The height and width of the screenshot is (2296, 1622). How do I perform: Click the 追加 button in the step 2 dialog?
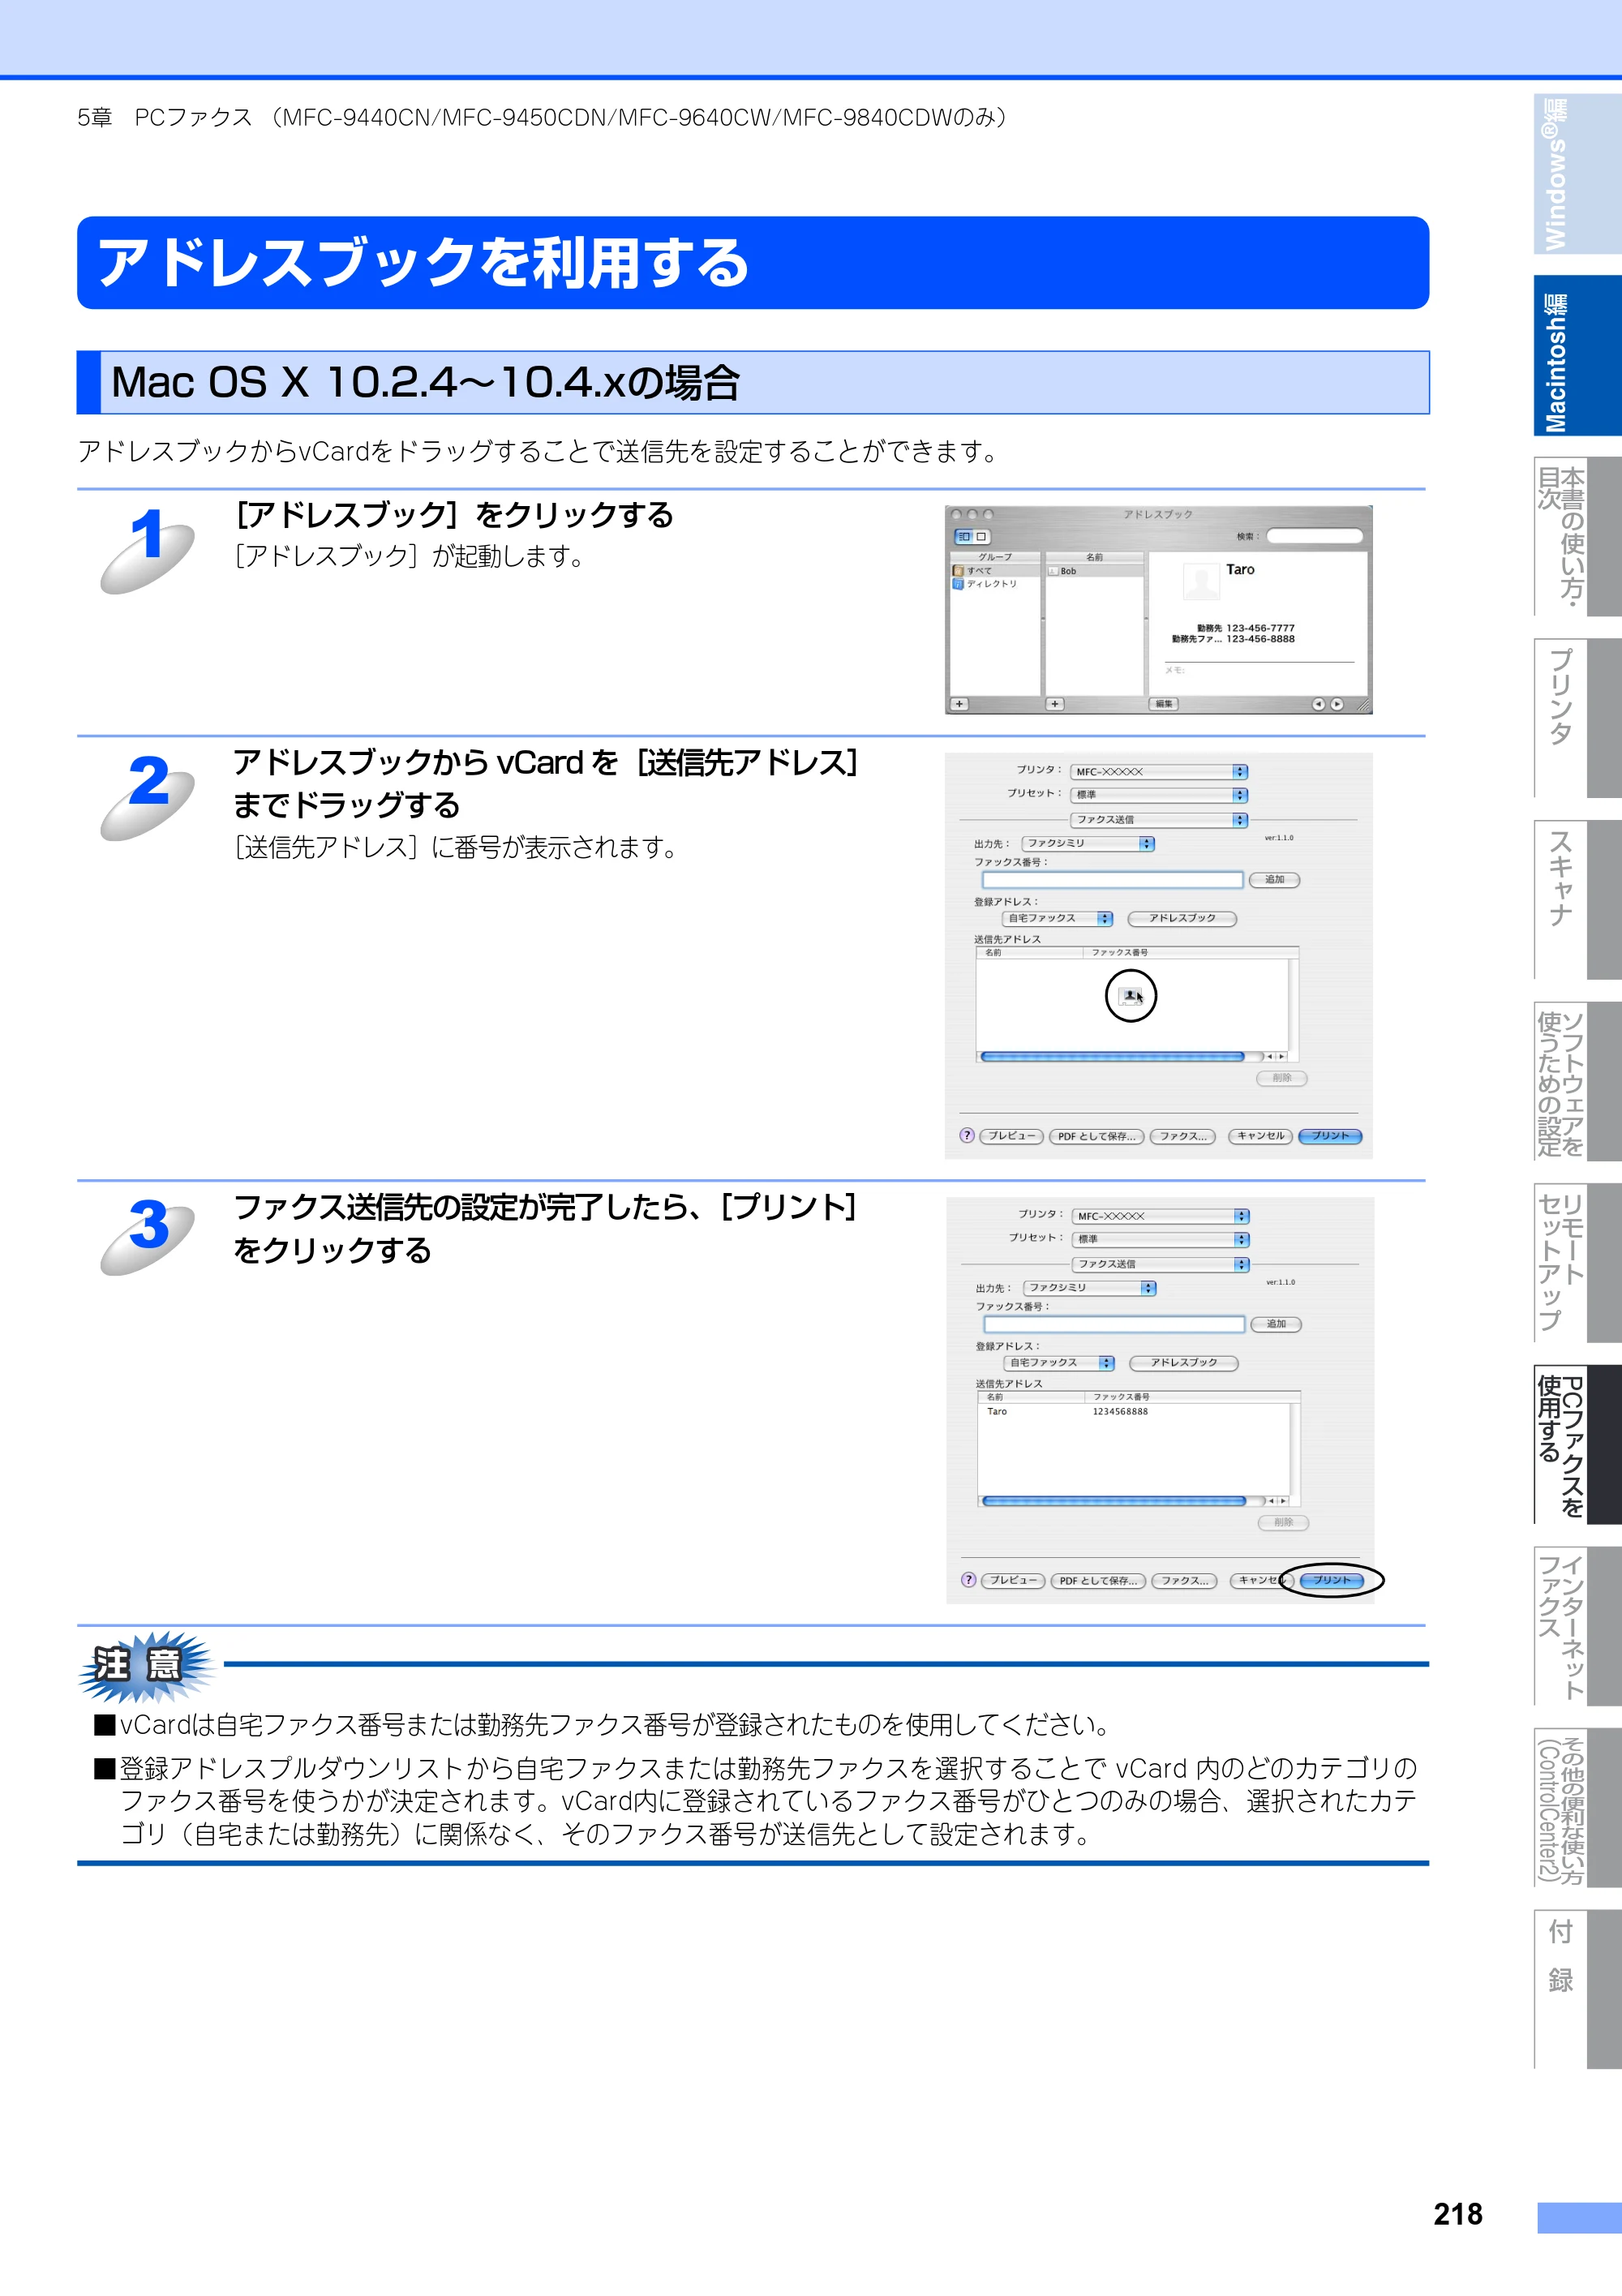pos(1274,880)
